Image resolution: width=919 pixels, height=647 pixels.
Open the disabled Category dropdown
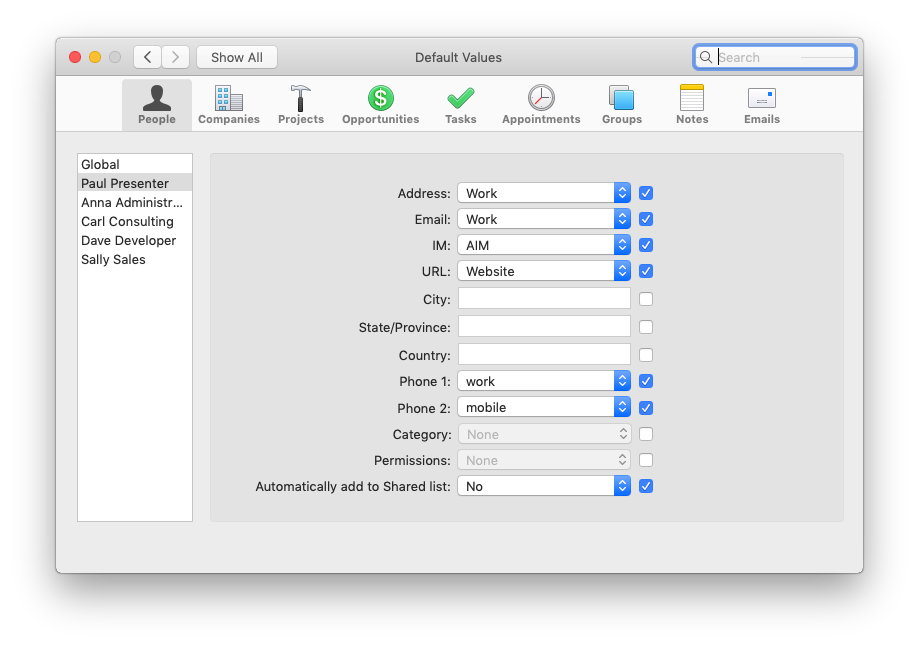(x=544, y=434)
